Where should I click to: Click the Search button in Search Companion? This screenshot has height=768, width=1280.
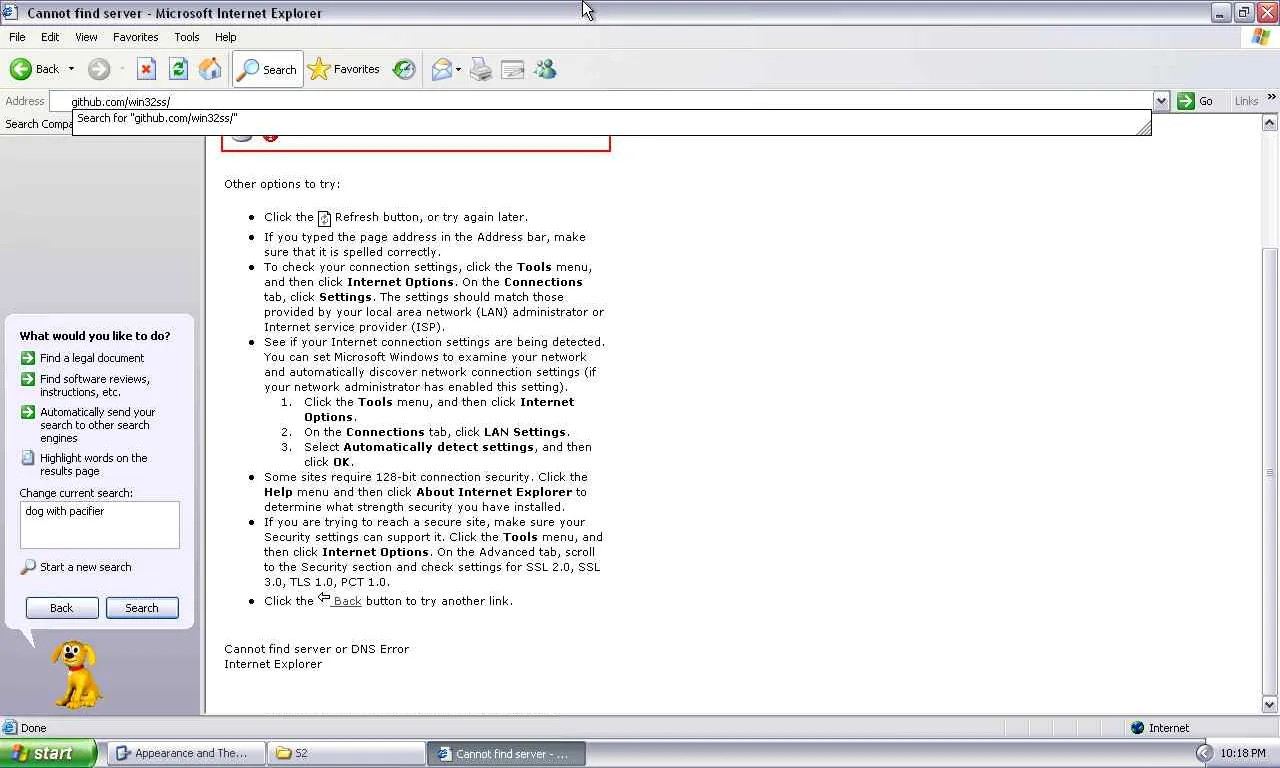tap(142, 608)
